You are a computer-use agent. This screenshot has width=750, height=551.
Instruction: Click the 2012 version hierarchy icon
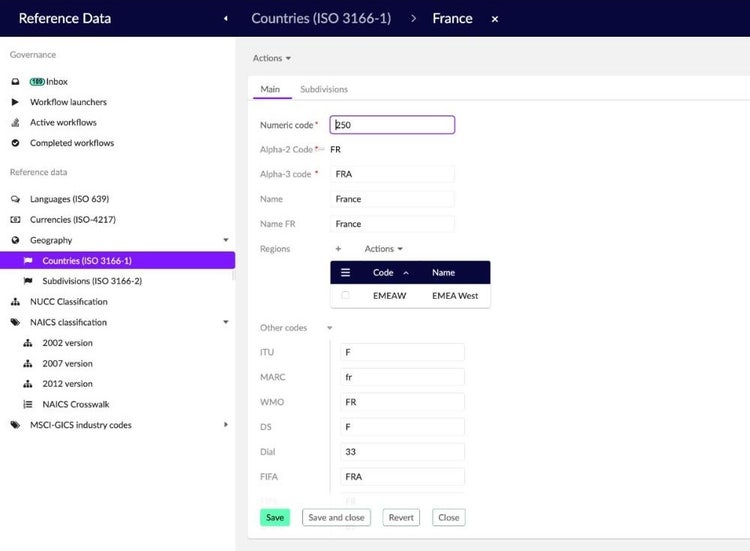click(x=28, y=384)
